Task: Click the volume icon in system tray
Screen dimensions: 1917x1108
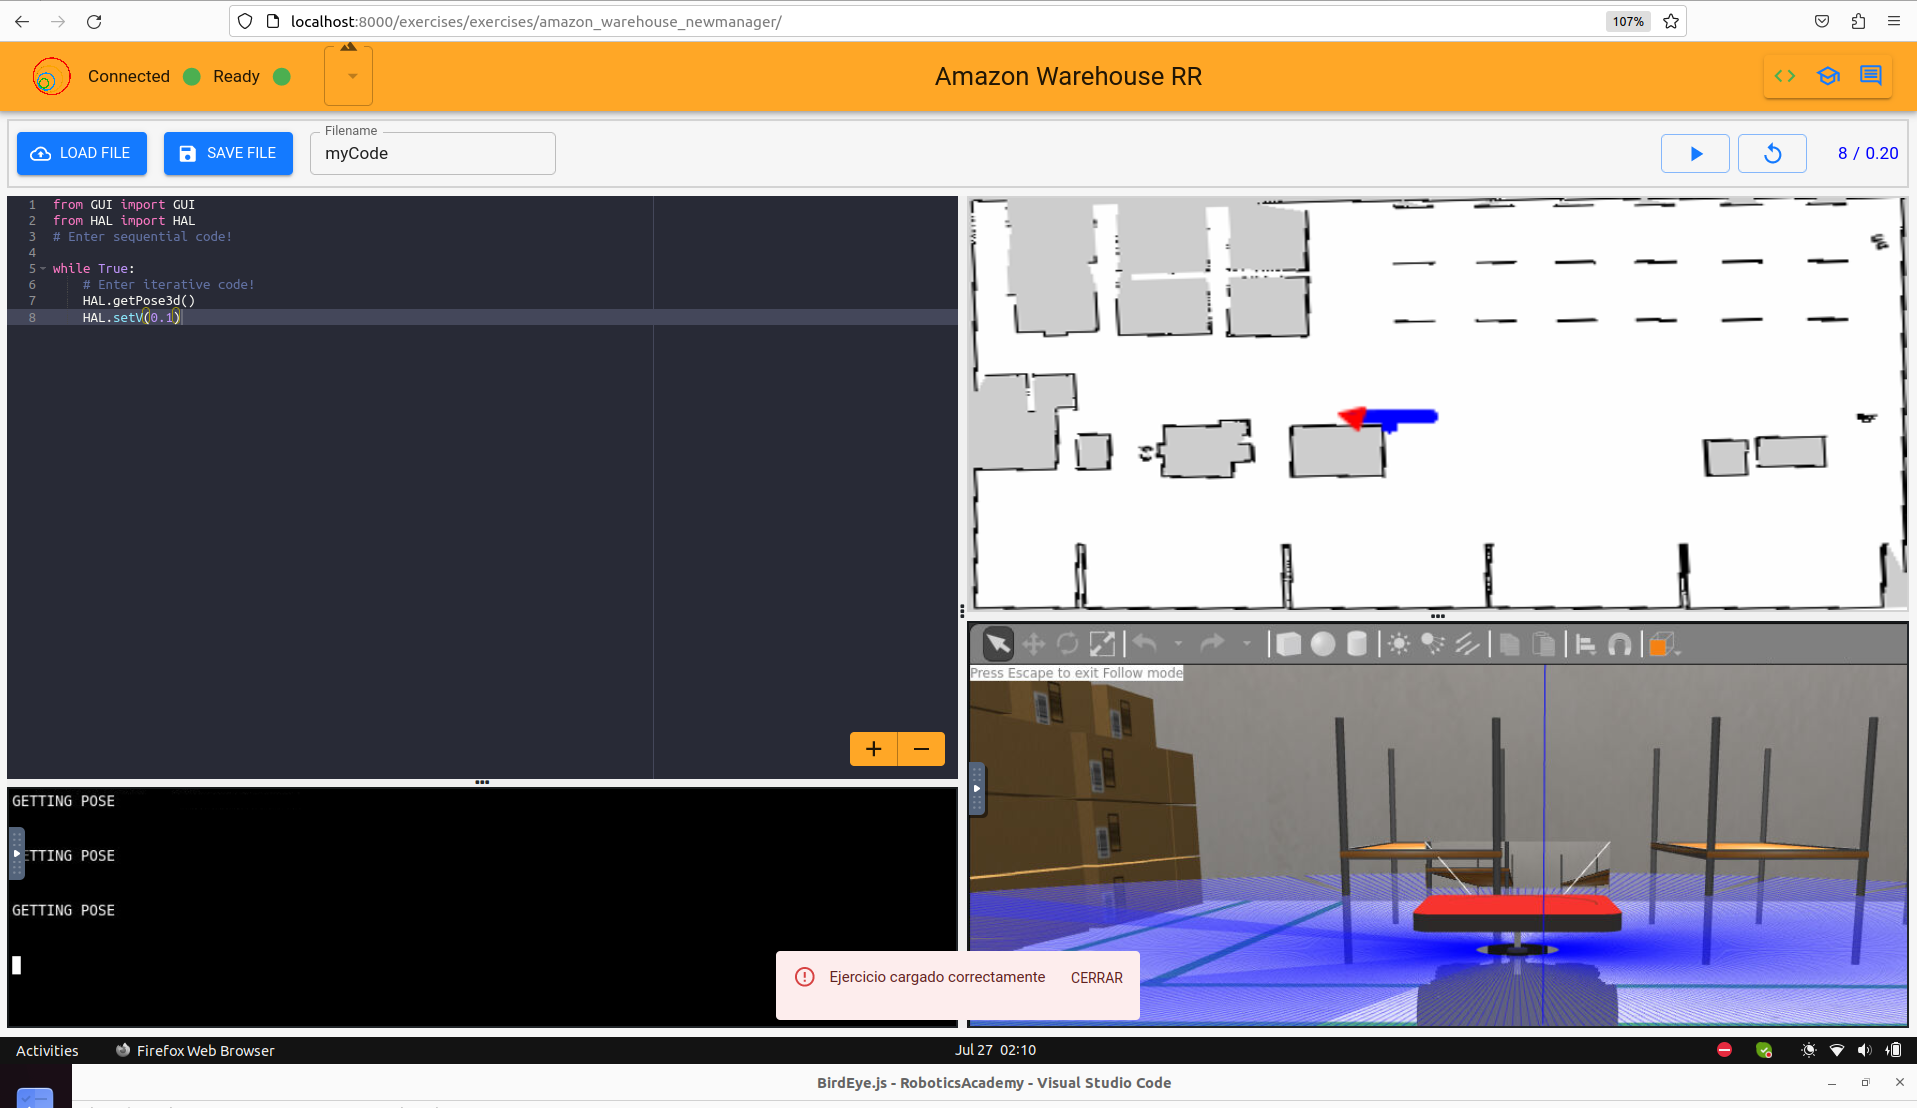Action: click(1864, 1050)
